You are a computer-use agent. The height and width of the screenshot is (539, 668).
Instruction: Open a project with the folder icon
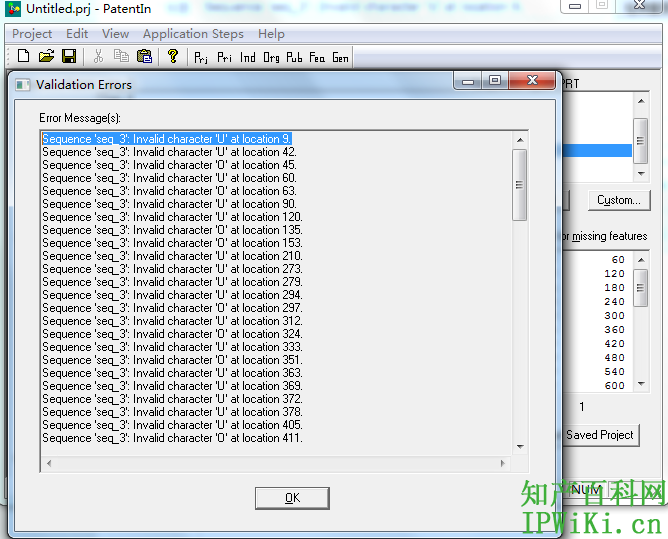(x=46, y=57)
